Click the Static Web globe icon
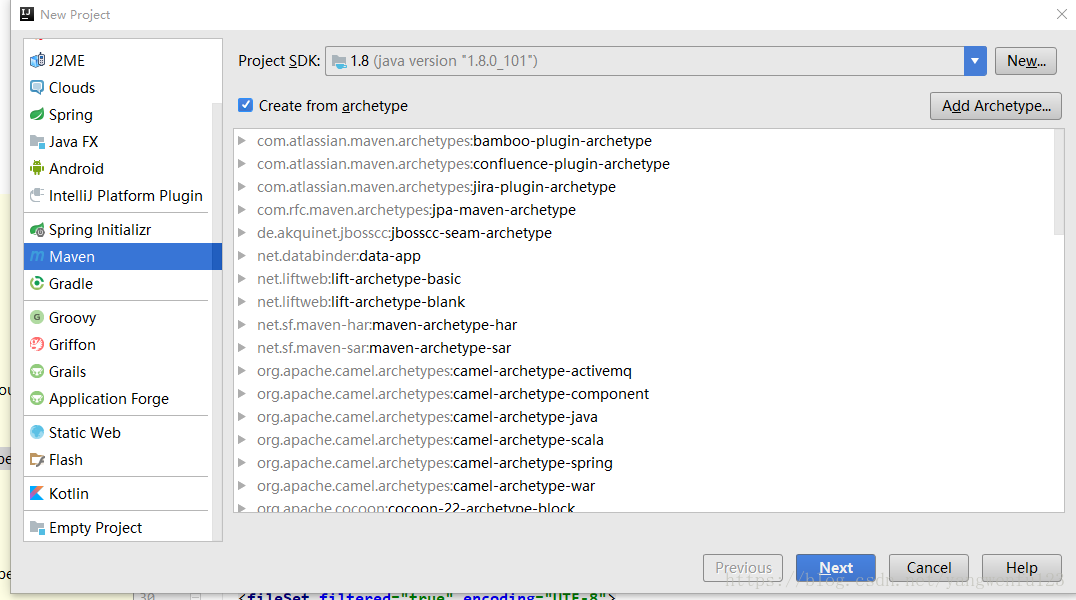Screen dimensions: 1076x600 tap(37, 432)
